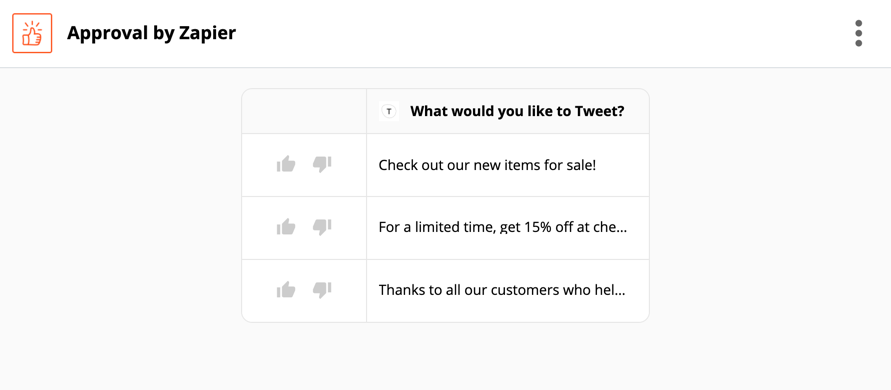Select the 'Check out our new items for sale!' cell
The height and width of the screenshot is (390, 891).
pyautogui.click(x=507, y=165)
